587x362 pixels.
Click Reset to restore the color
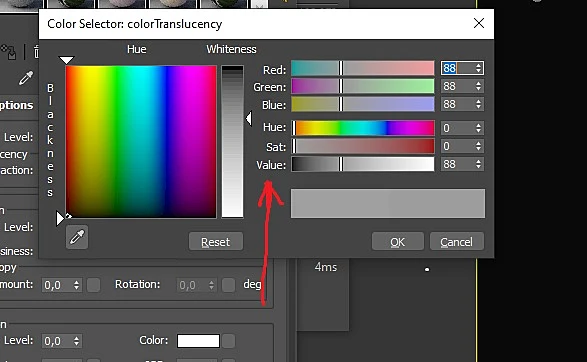216,242
